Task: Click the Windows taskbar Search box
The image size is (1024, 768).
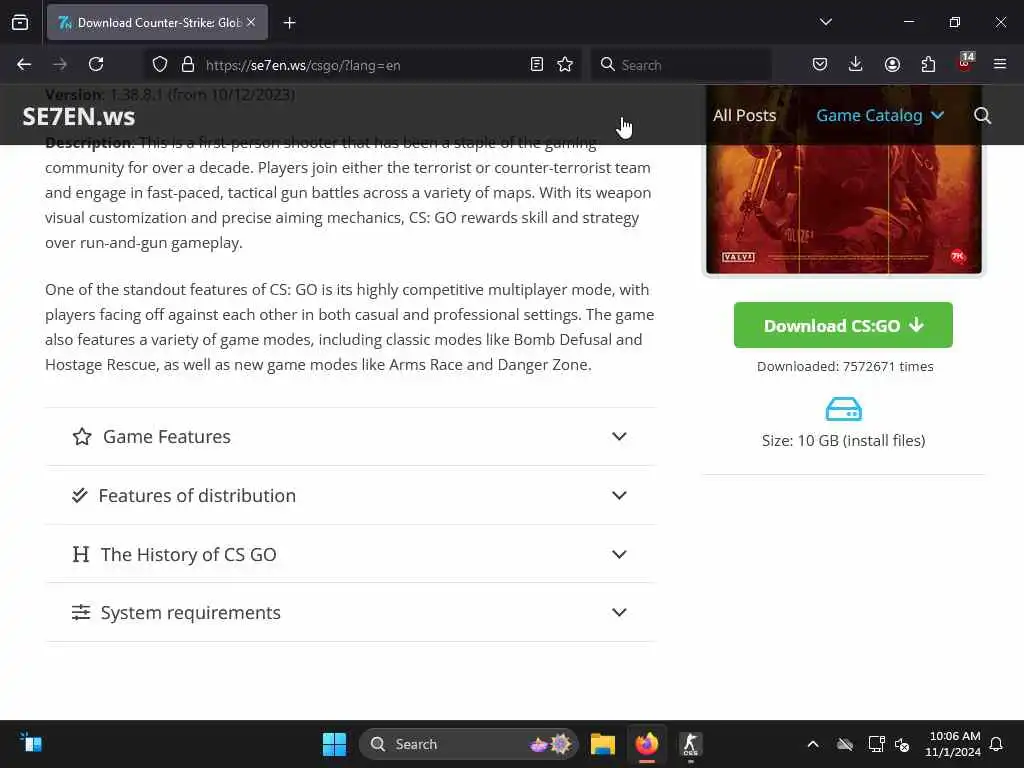Action: tap(468, 744)
